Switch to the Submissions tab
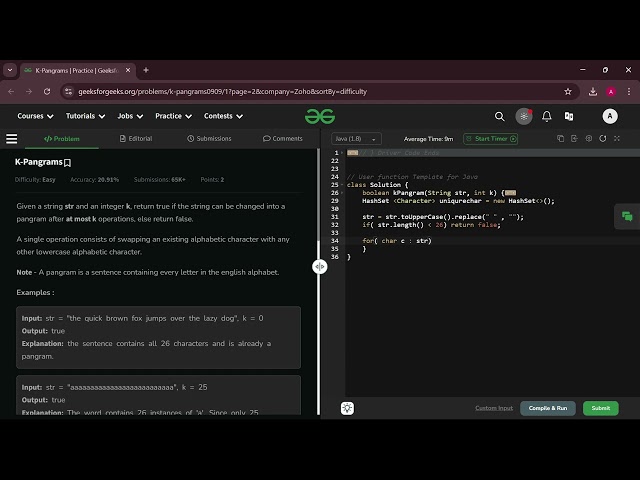The height and width of the screenshot is (480, 640). click(x=209, y=139)
